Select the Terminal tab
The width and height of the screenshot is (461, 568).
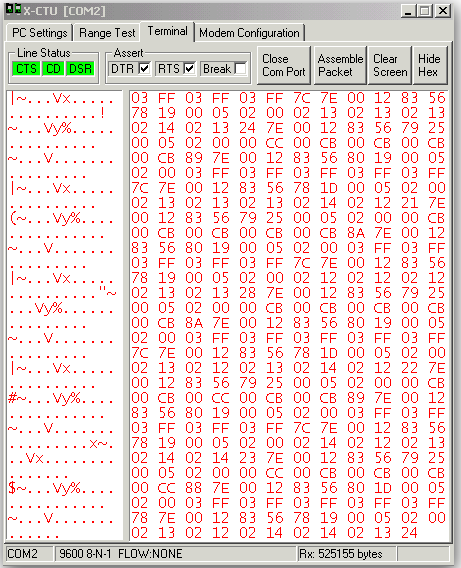tap(167, 31)
